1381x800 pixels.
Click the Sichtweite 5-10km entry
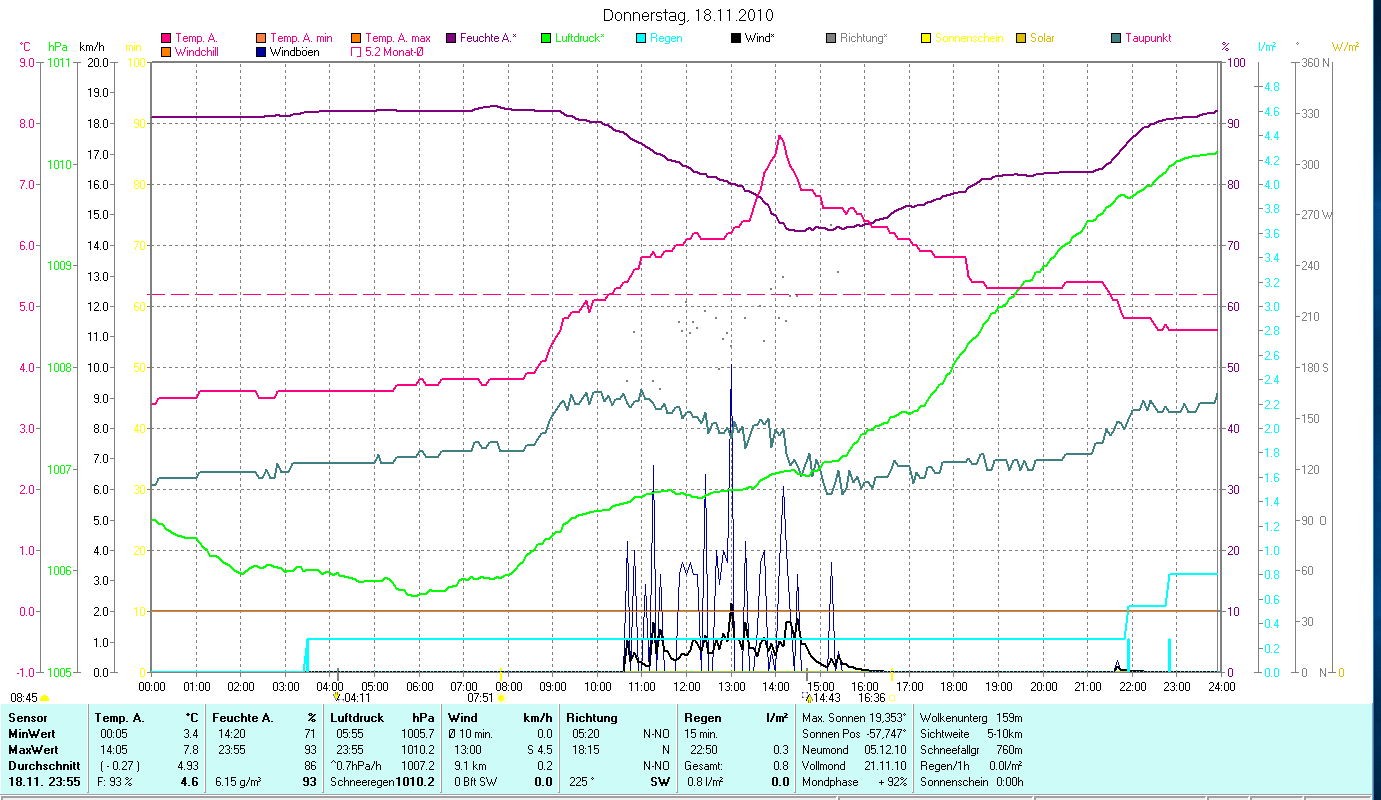pos(970,733)
